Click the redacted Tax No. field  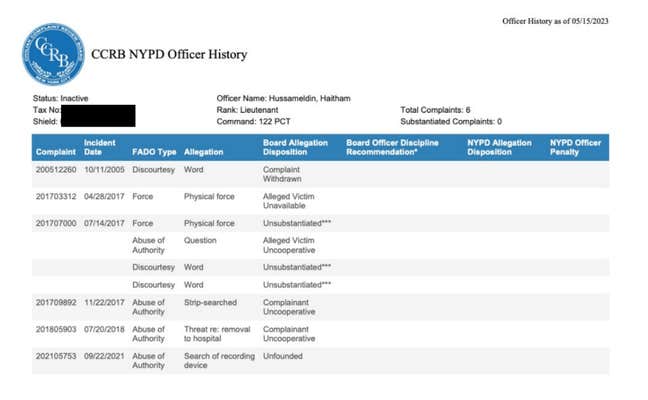pyautogui.click(x=98, y=109)
